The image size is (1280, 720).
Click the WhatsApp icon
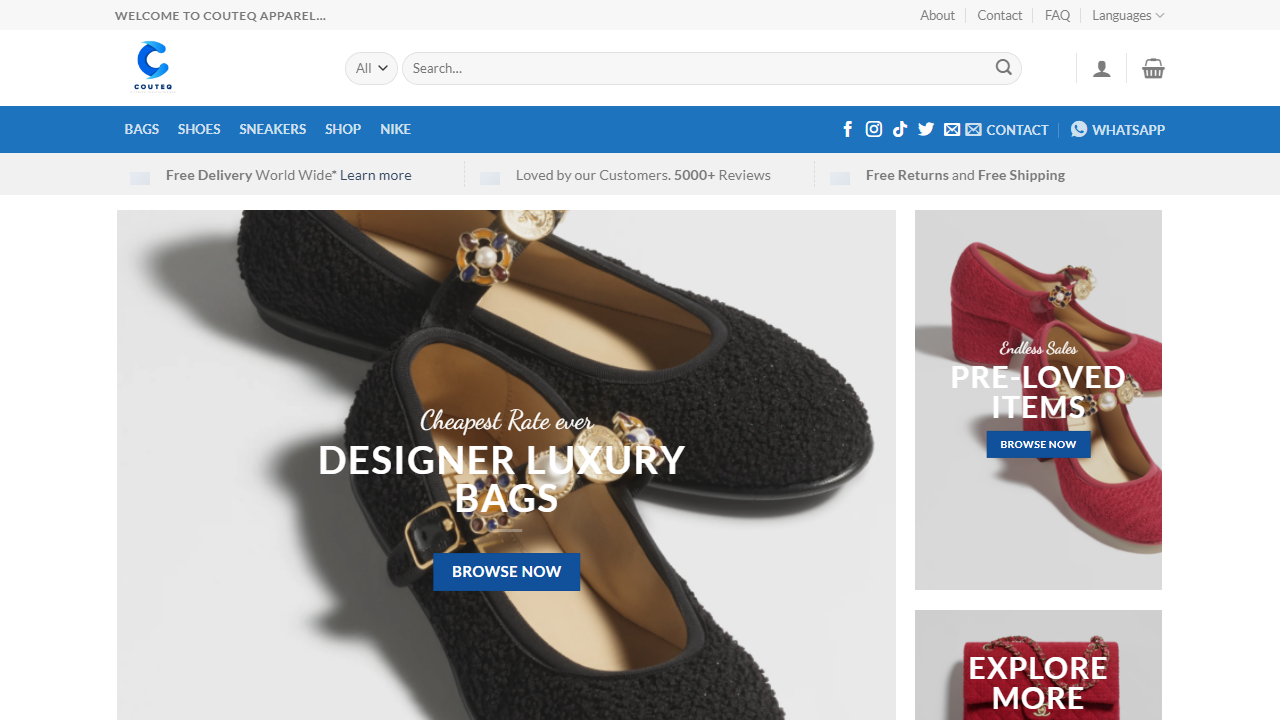tap(1079, 129)
